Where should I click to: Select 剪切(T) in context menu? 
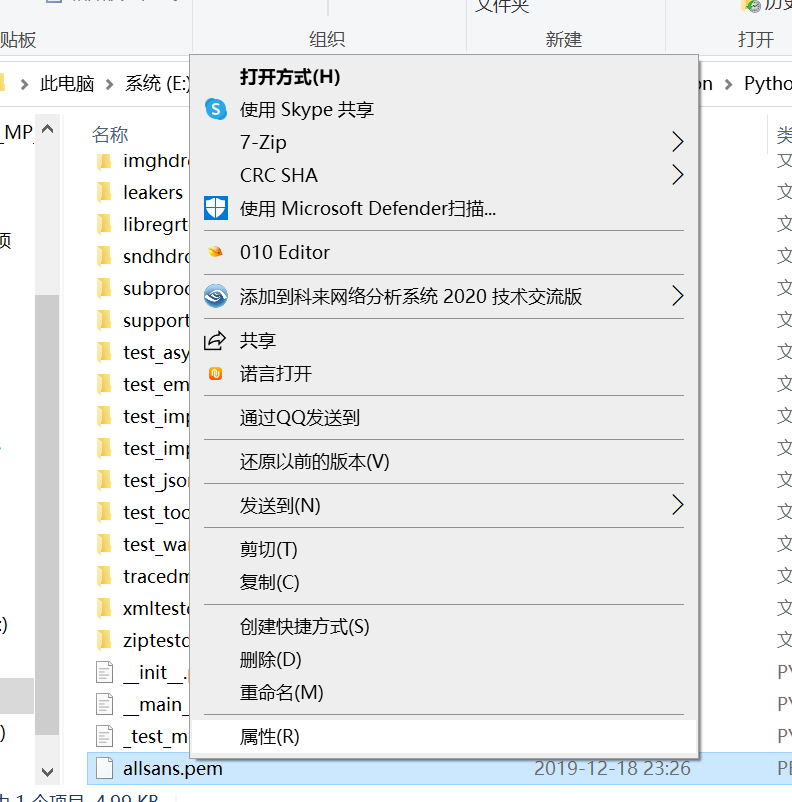444,549
